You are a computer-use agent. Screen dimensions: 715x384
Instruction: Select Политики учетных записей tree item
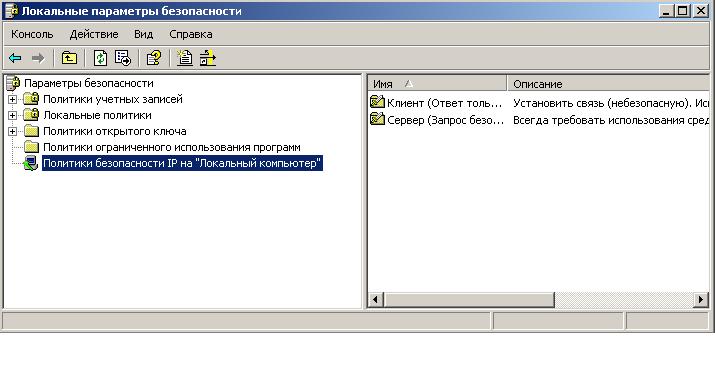[x=113, y=99]
